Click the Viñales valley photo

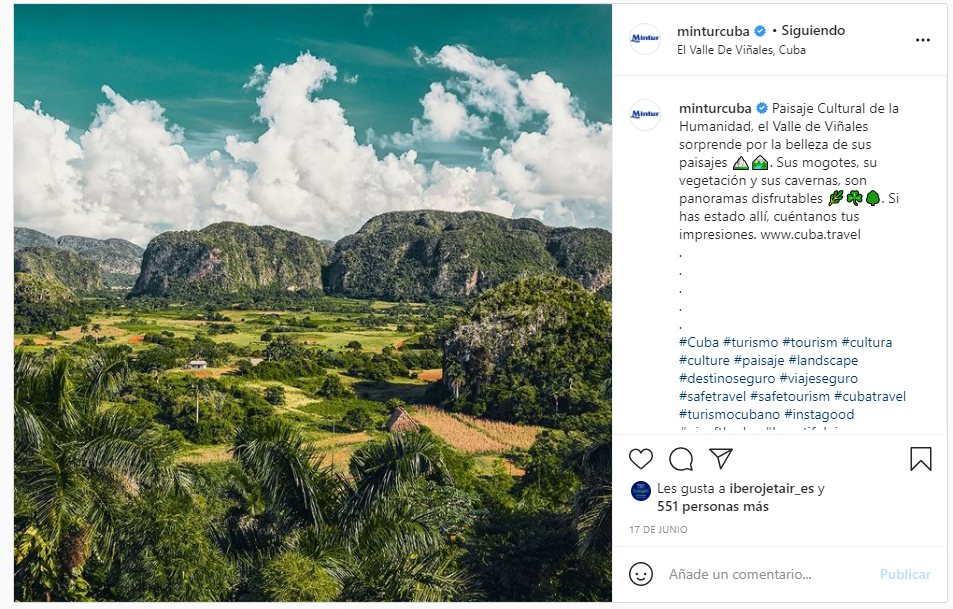(312, 303)
